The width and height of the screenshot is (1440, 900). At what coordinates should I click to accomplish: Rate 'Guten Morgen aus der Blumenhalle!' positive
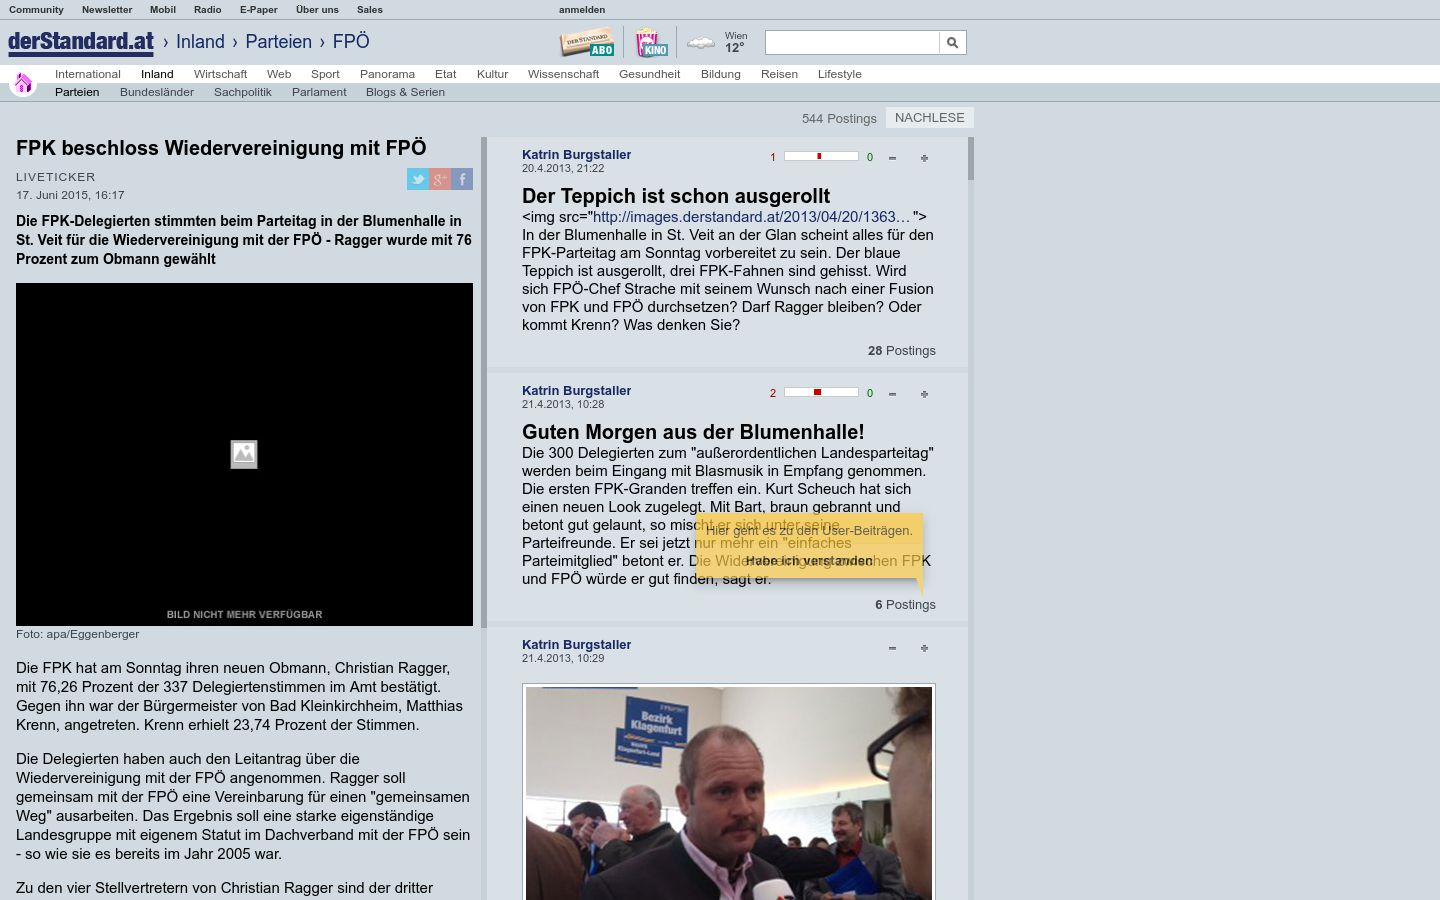coord(924,394)
